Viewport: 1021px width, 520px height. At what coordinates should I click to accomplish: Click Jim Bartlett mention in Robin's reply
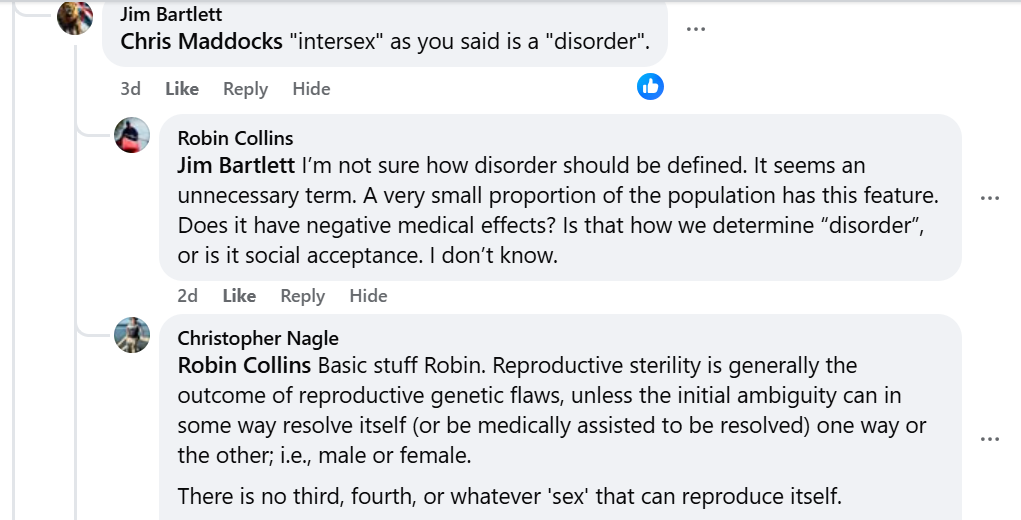236,164
